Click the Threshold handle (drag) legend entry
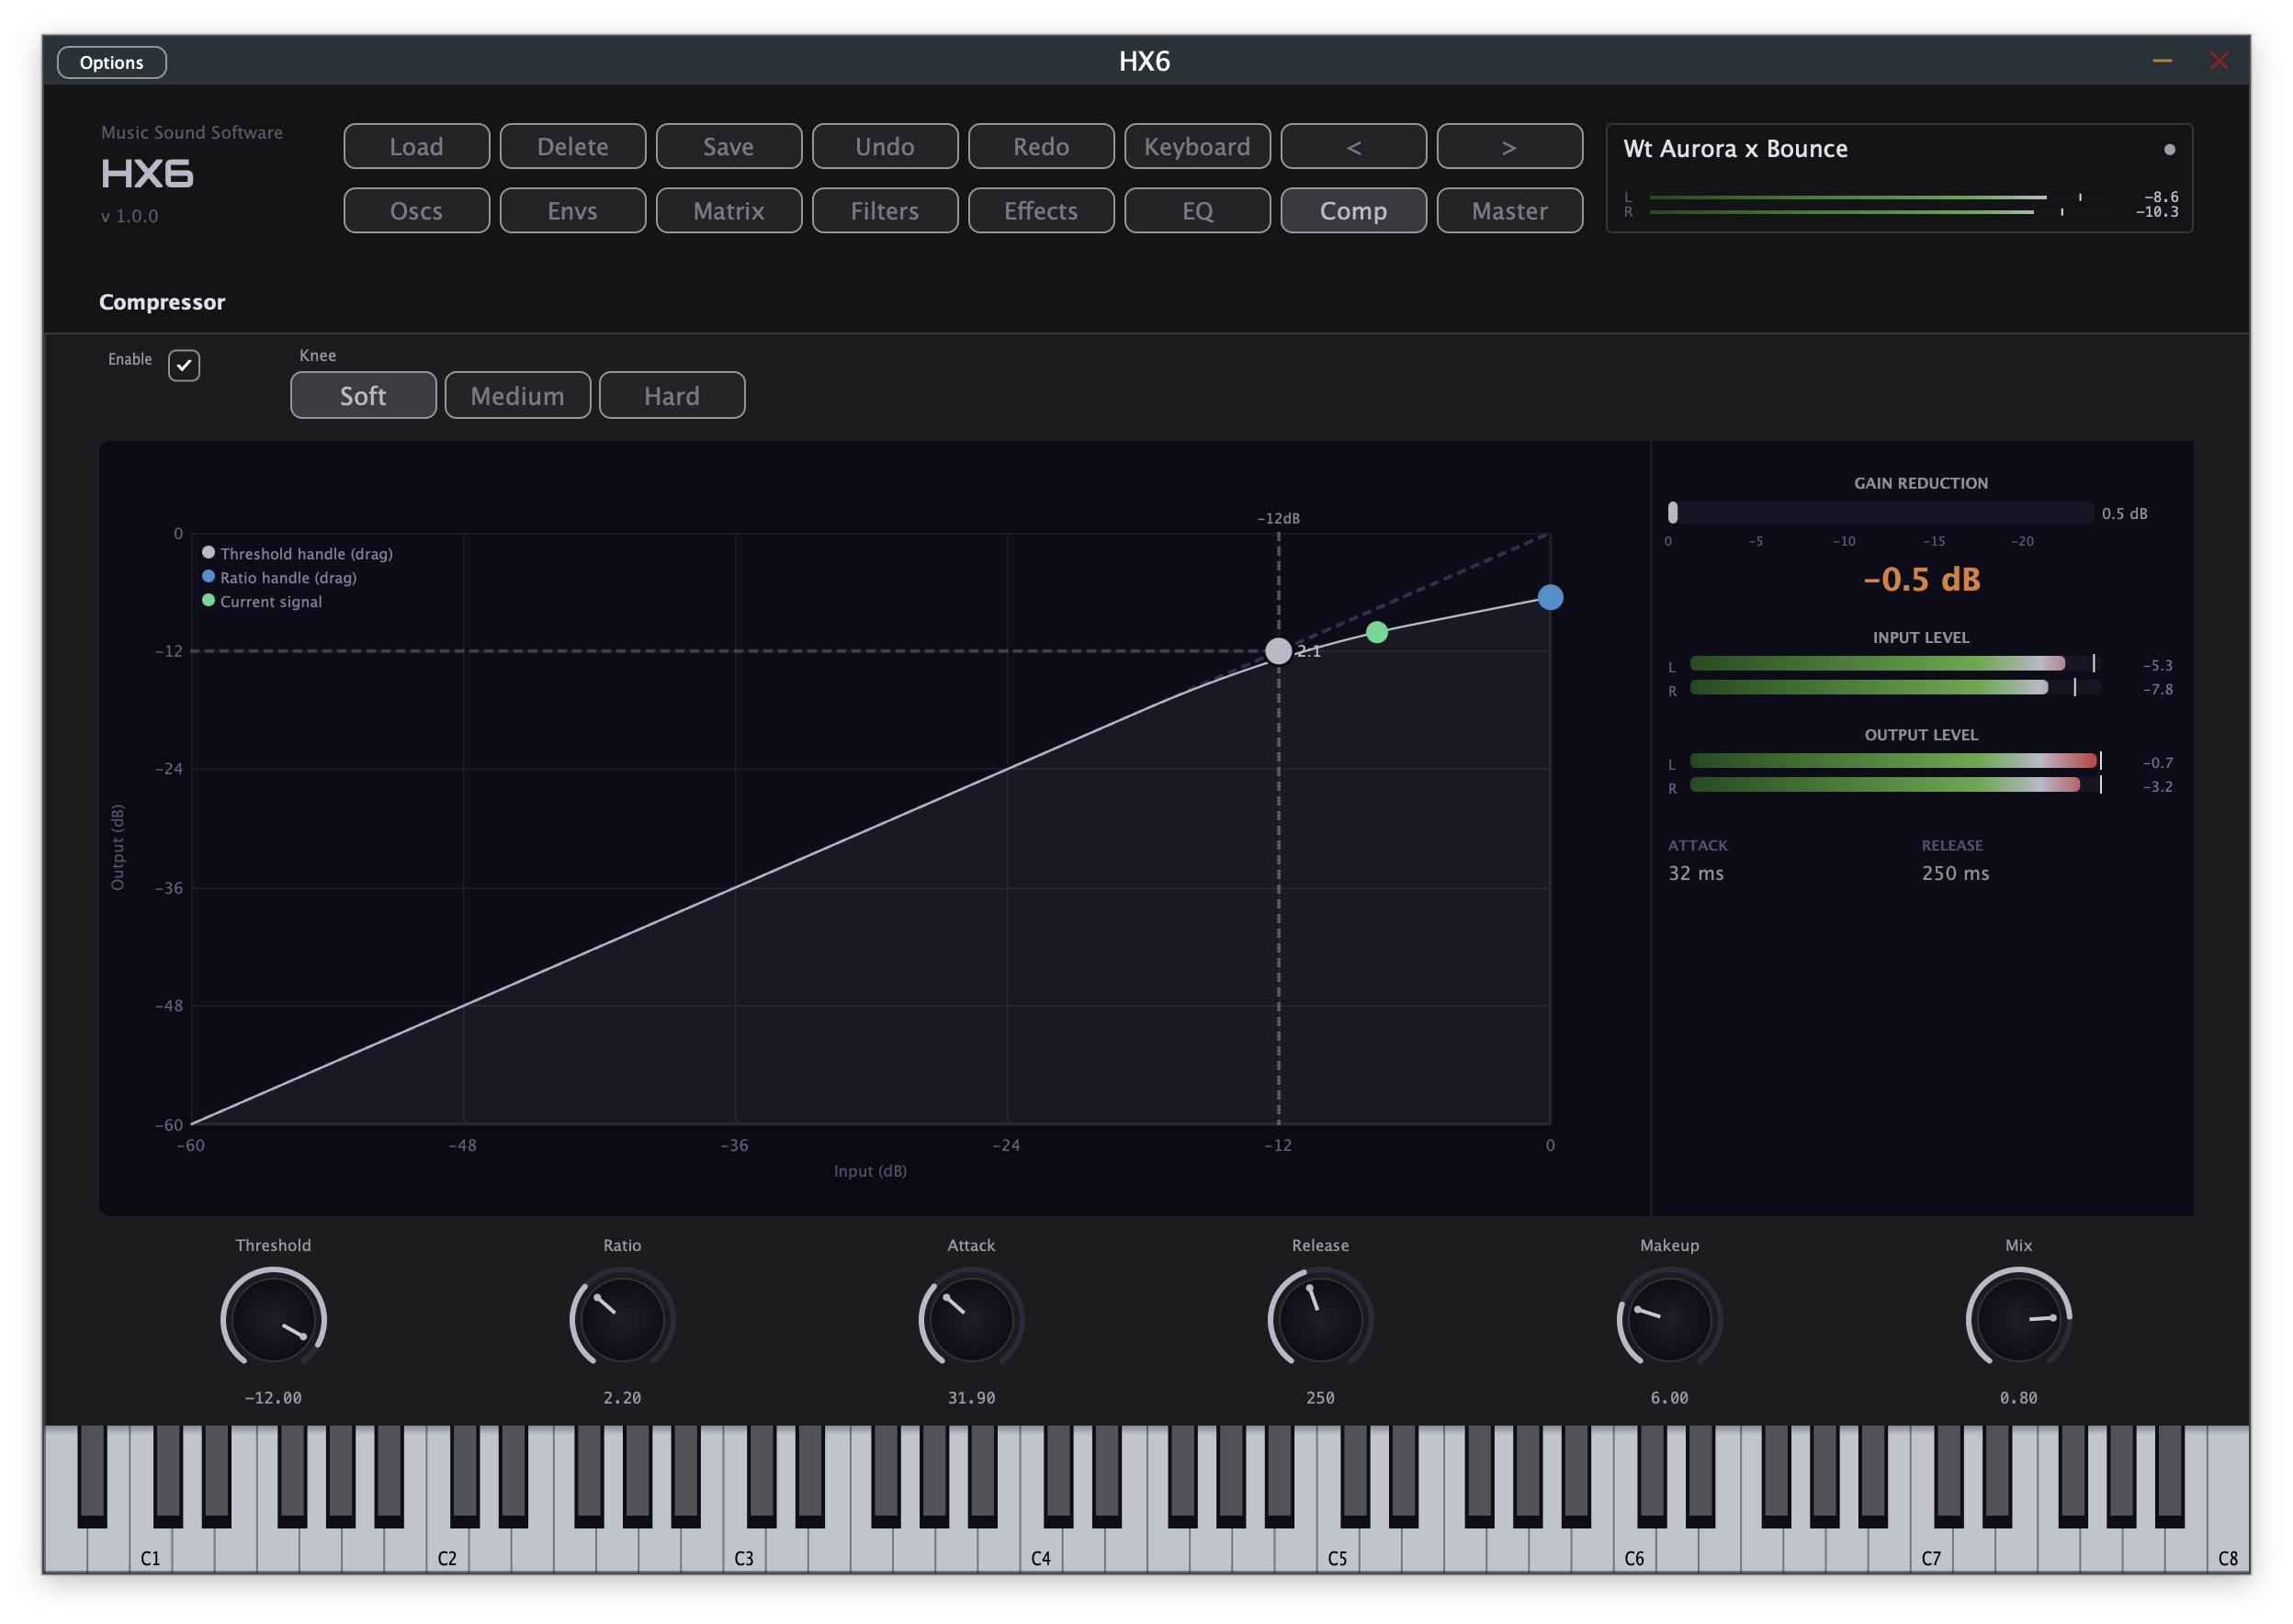2293x1624 pixels. (x=297, y=553)
